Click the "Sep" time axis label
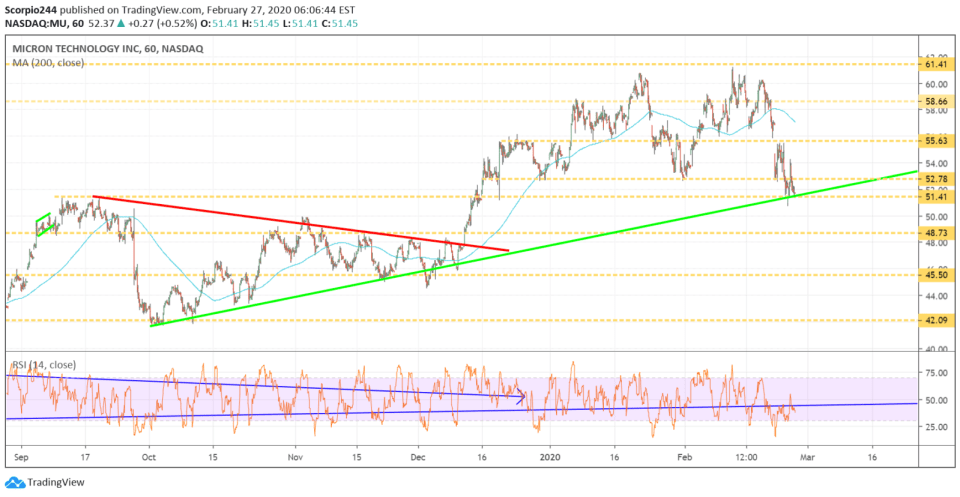This screenshot has width=960, height=497. point(20,457)
